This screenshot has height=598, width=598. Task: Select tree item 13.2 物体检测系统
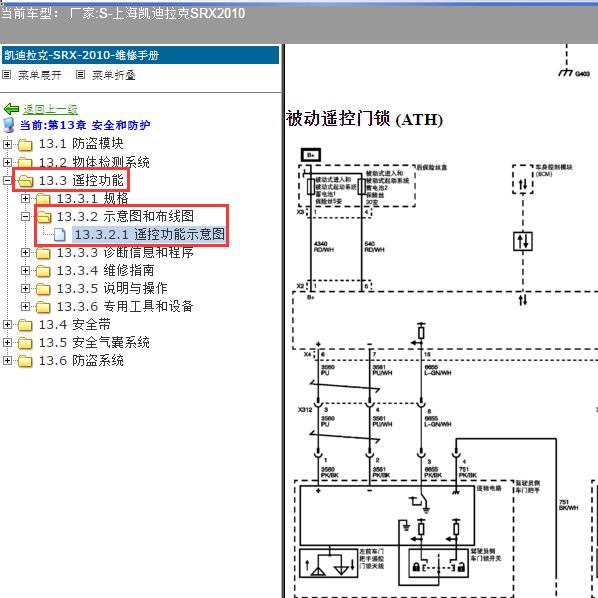pyautogui.click(x=94, y=162)
